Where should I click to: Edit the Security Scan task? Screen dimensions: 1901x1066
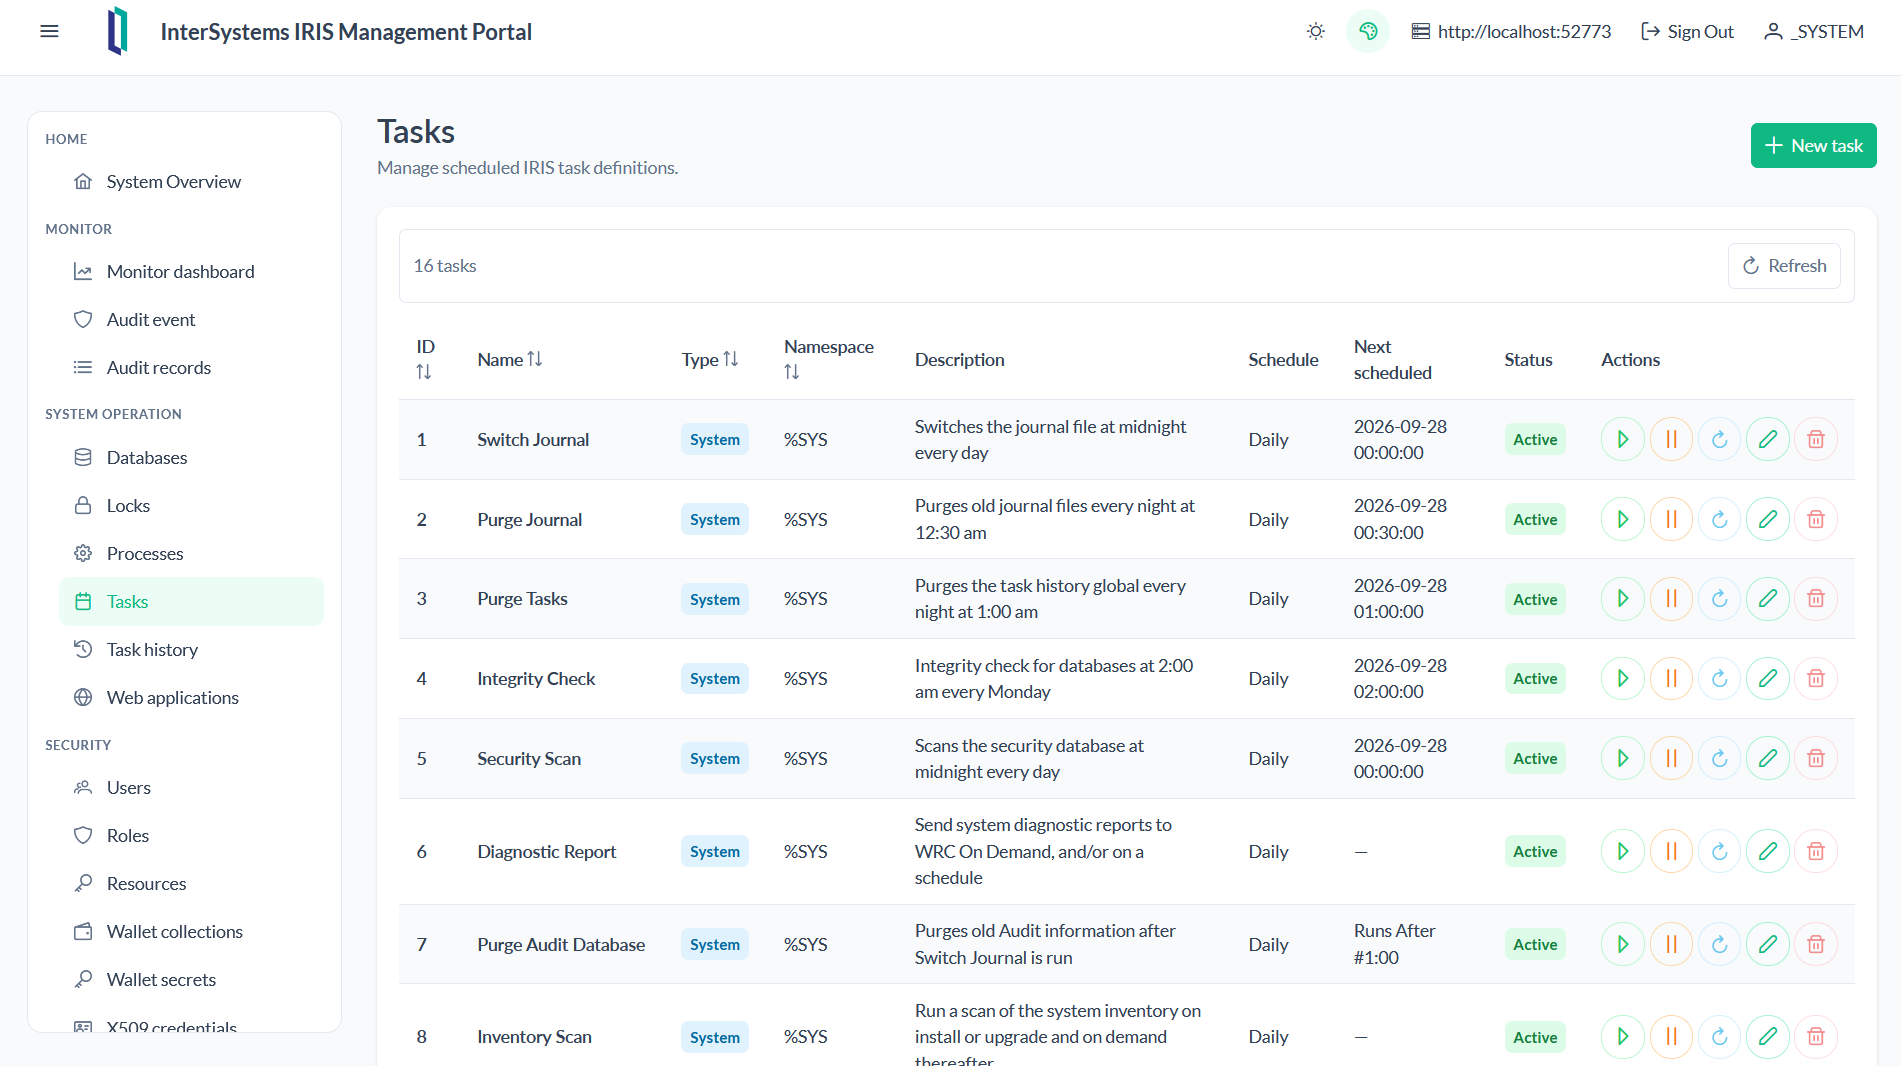click(x=1768, y=758)
